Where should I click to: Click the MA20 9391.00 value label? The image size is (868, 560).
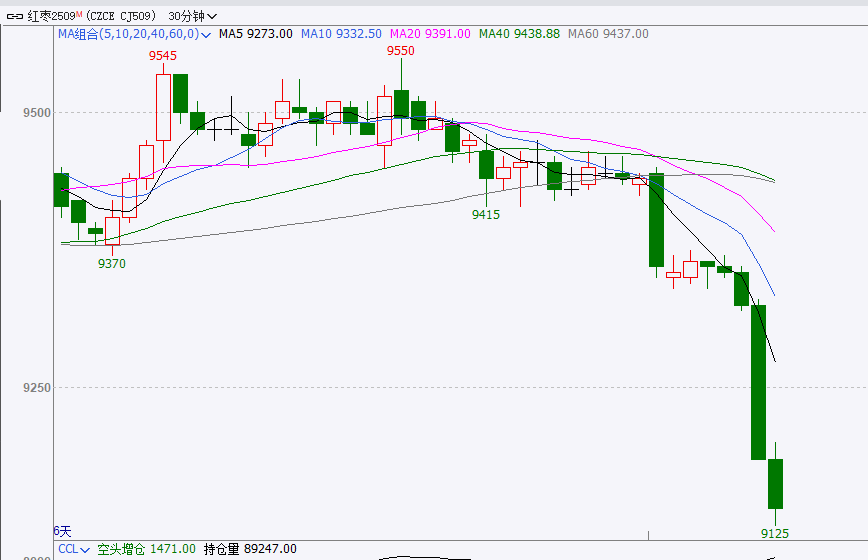430,34
